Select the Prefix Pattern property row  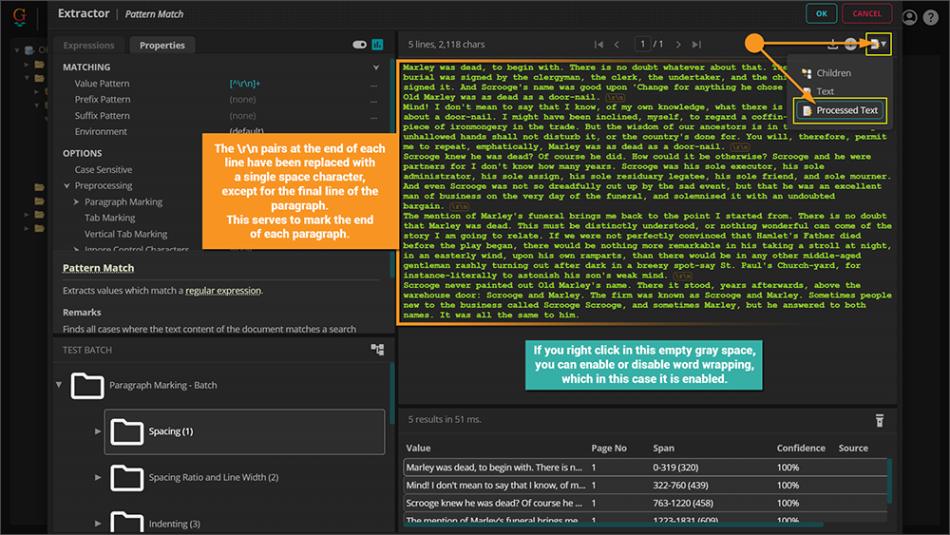(x=222, y=99)
